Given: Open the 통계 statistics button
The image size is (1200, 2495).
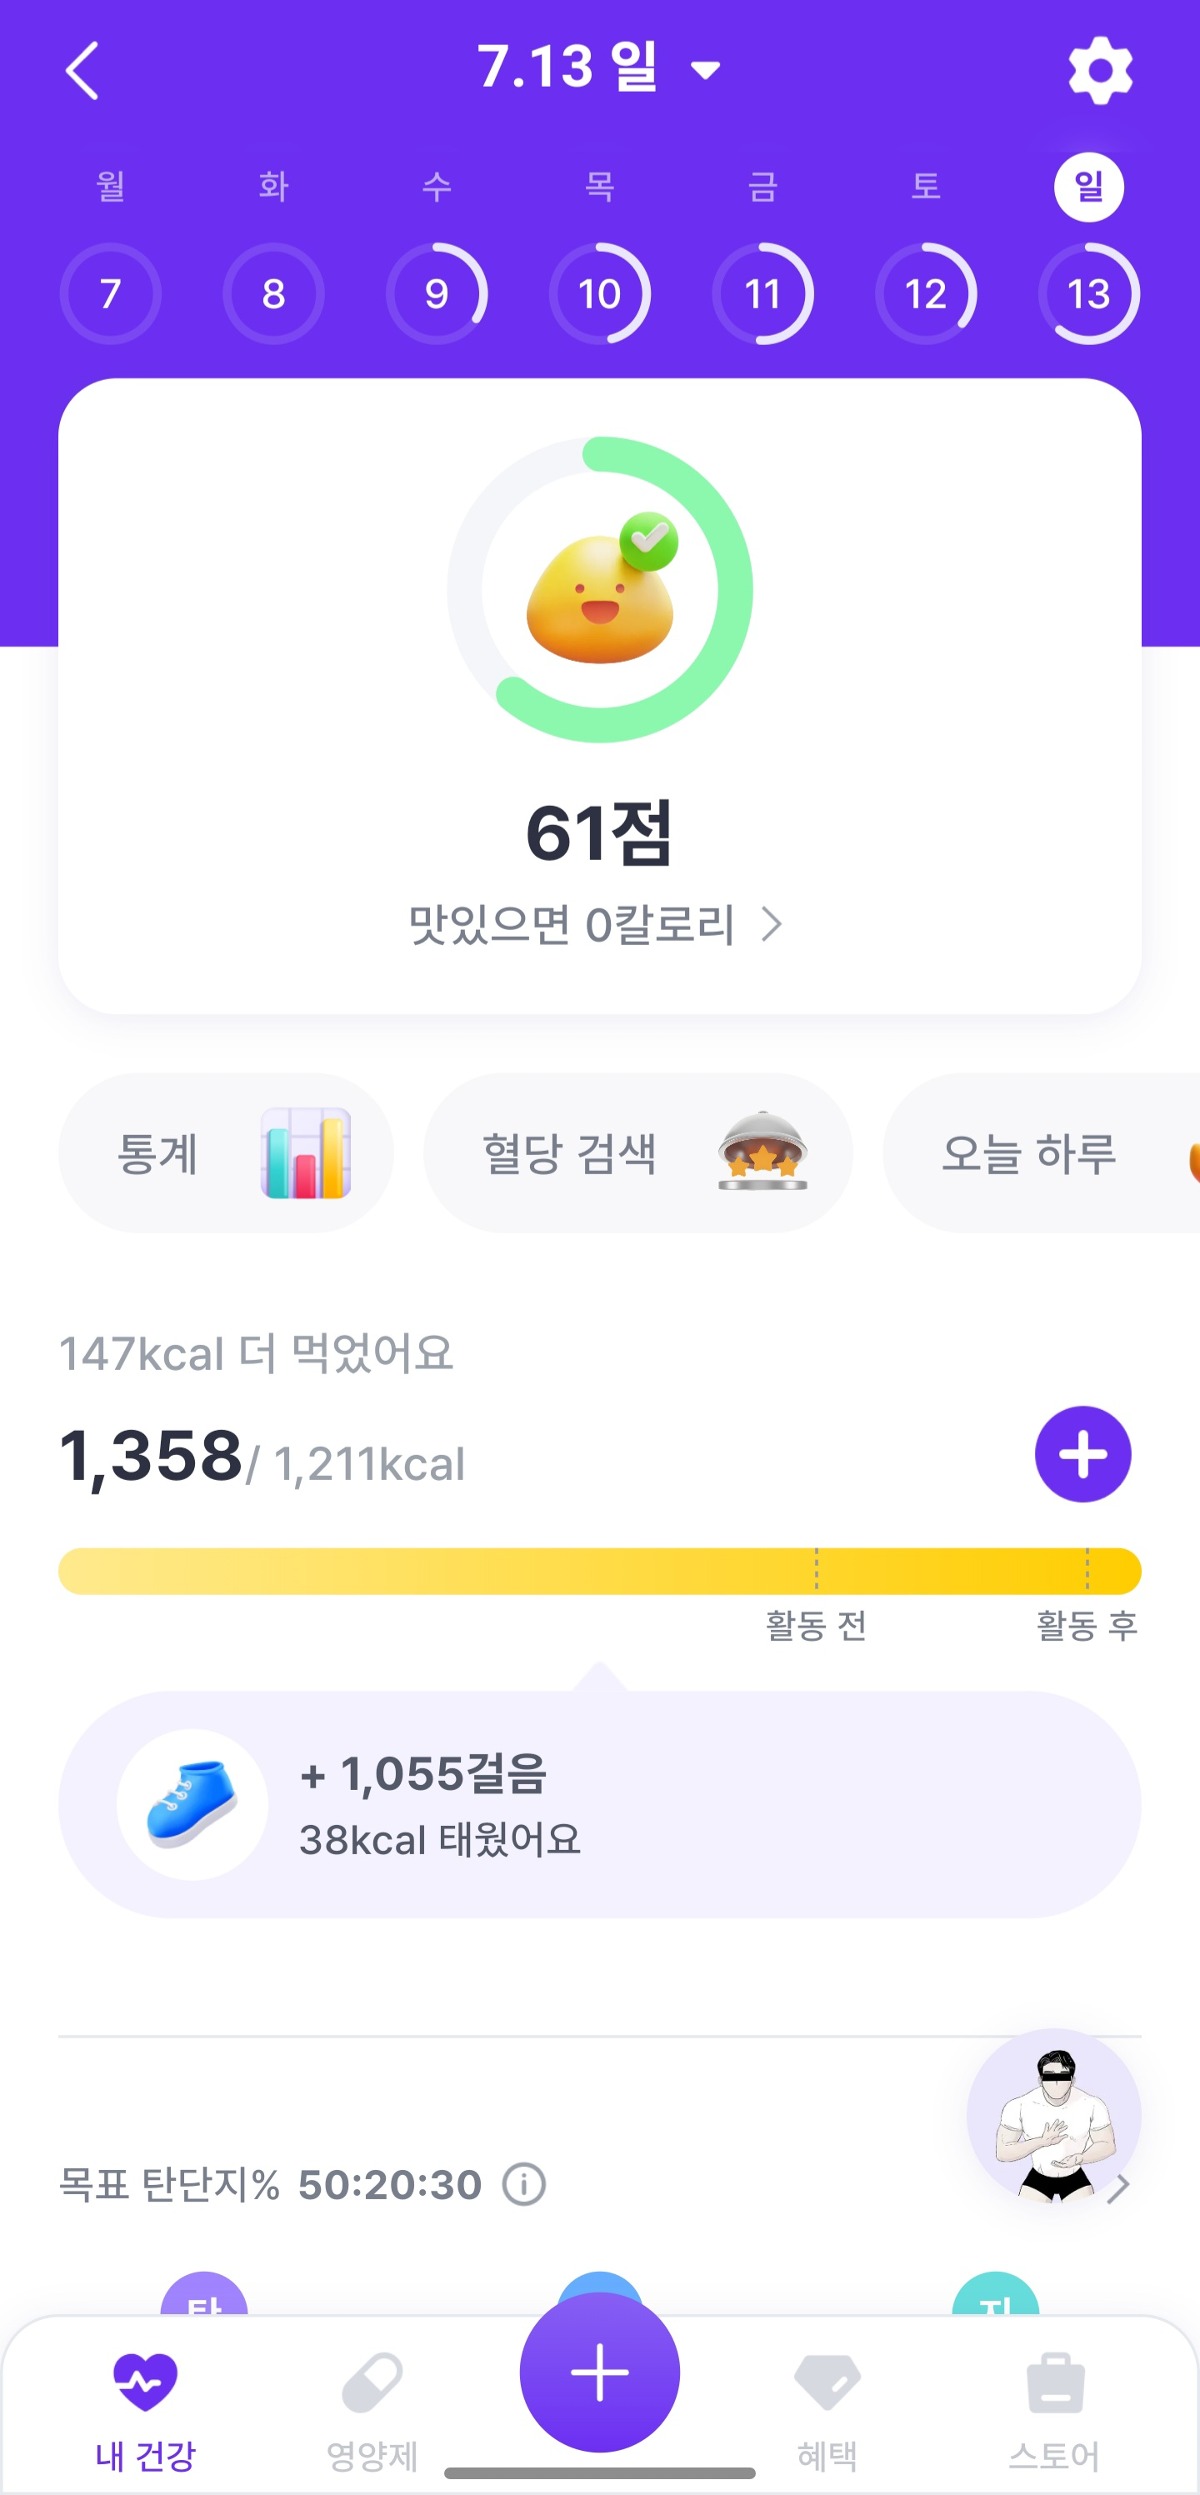Looking at the screenshot, I should point(226,1153).
